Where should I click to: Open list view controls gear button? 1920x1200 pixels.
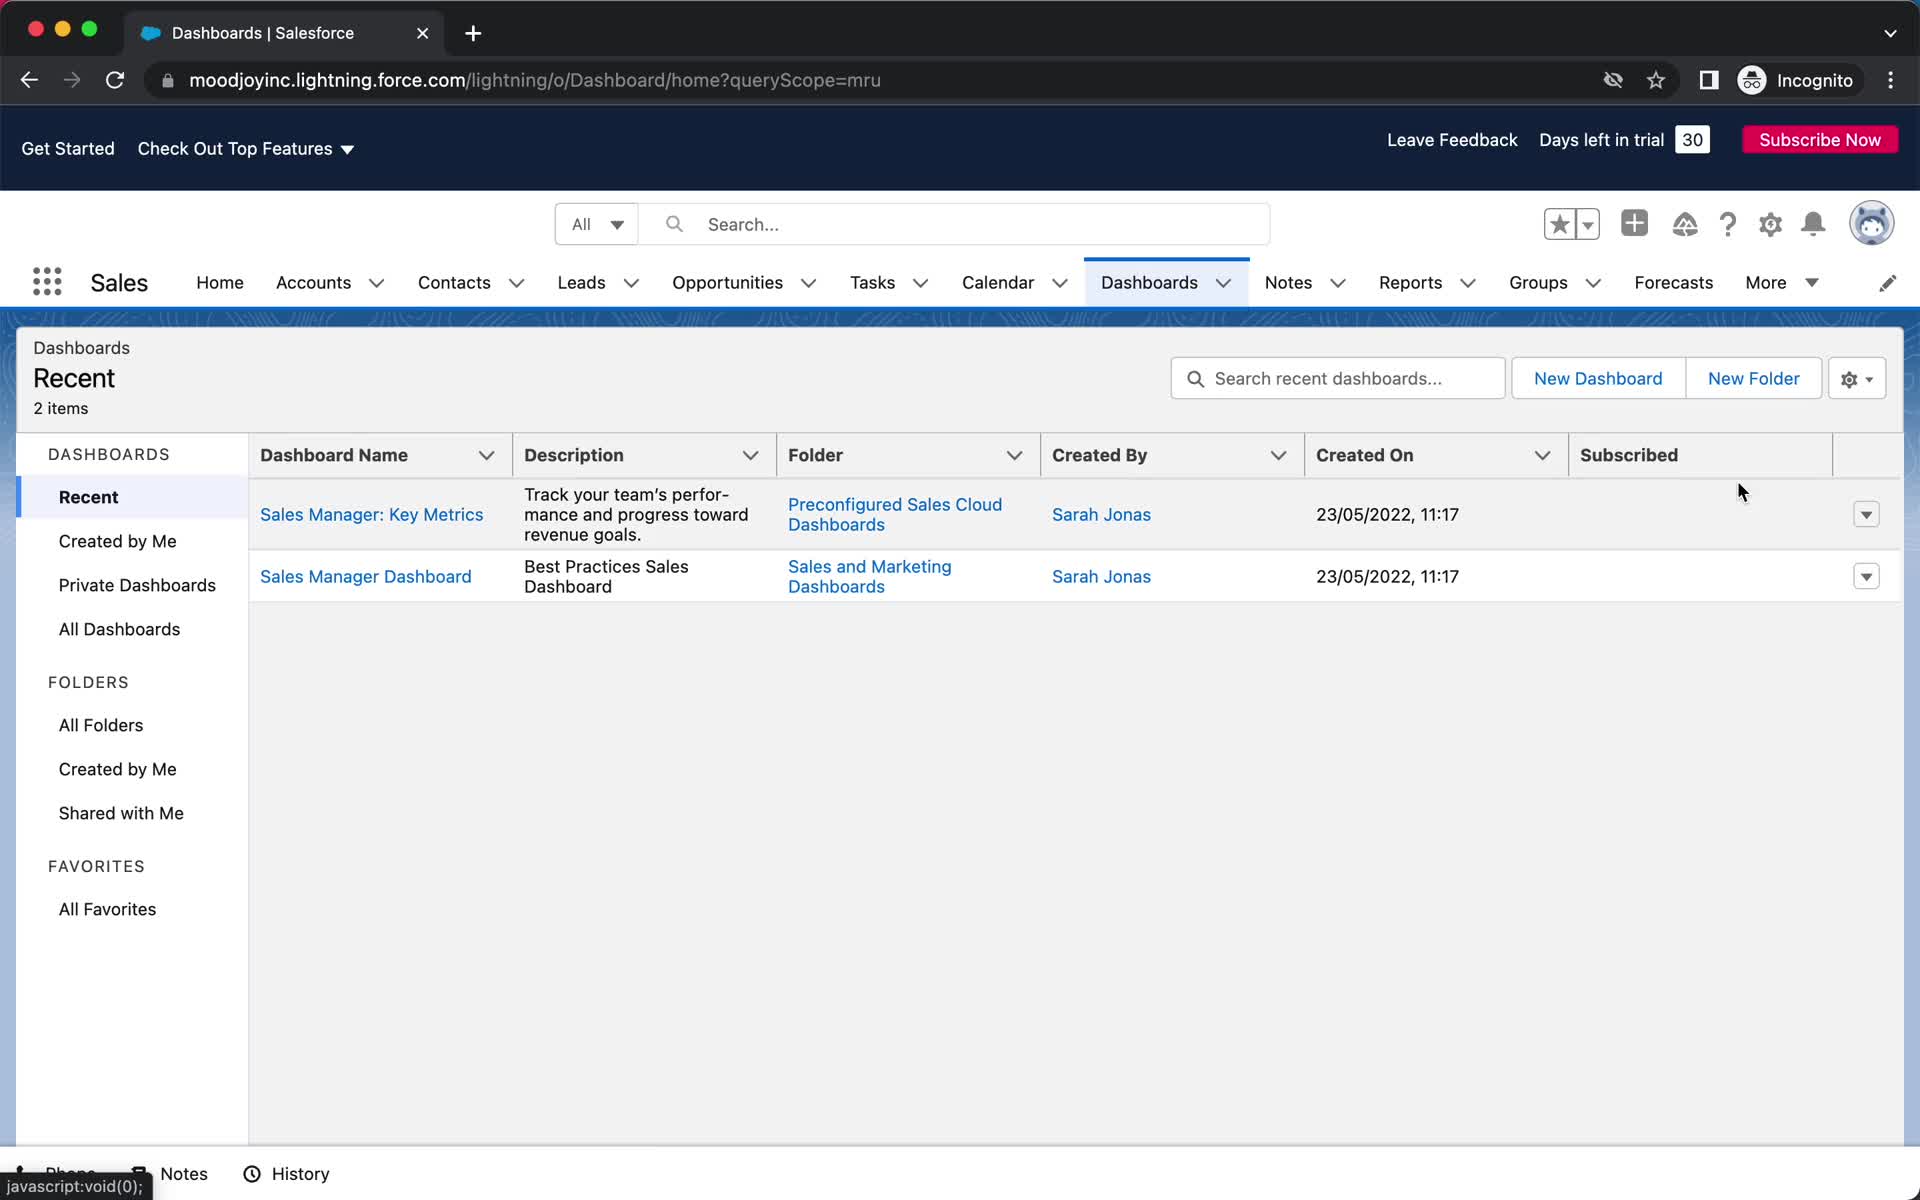click(x=1857, y=379)
